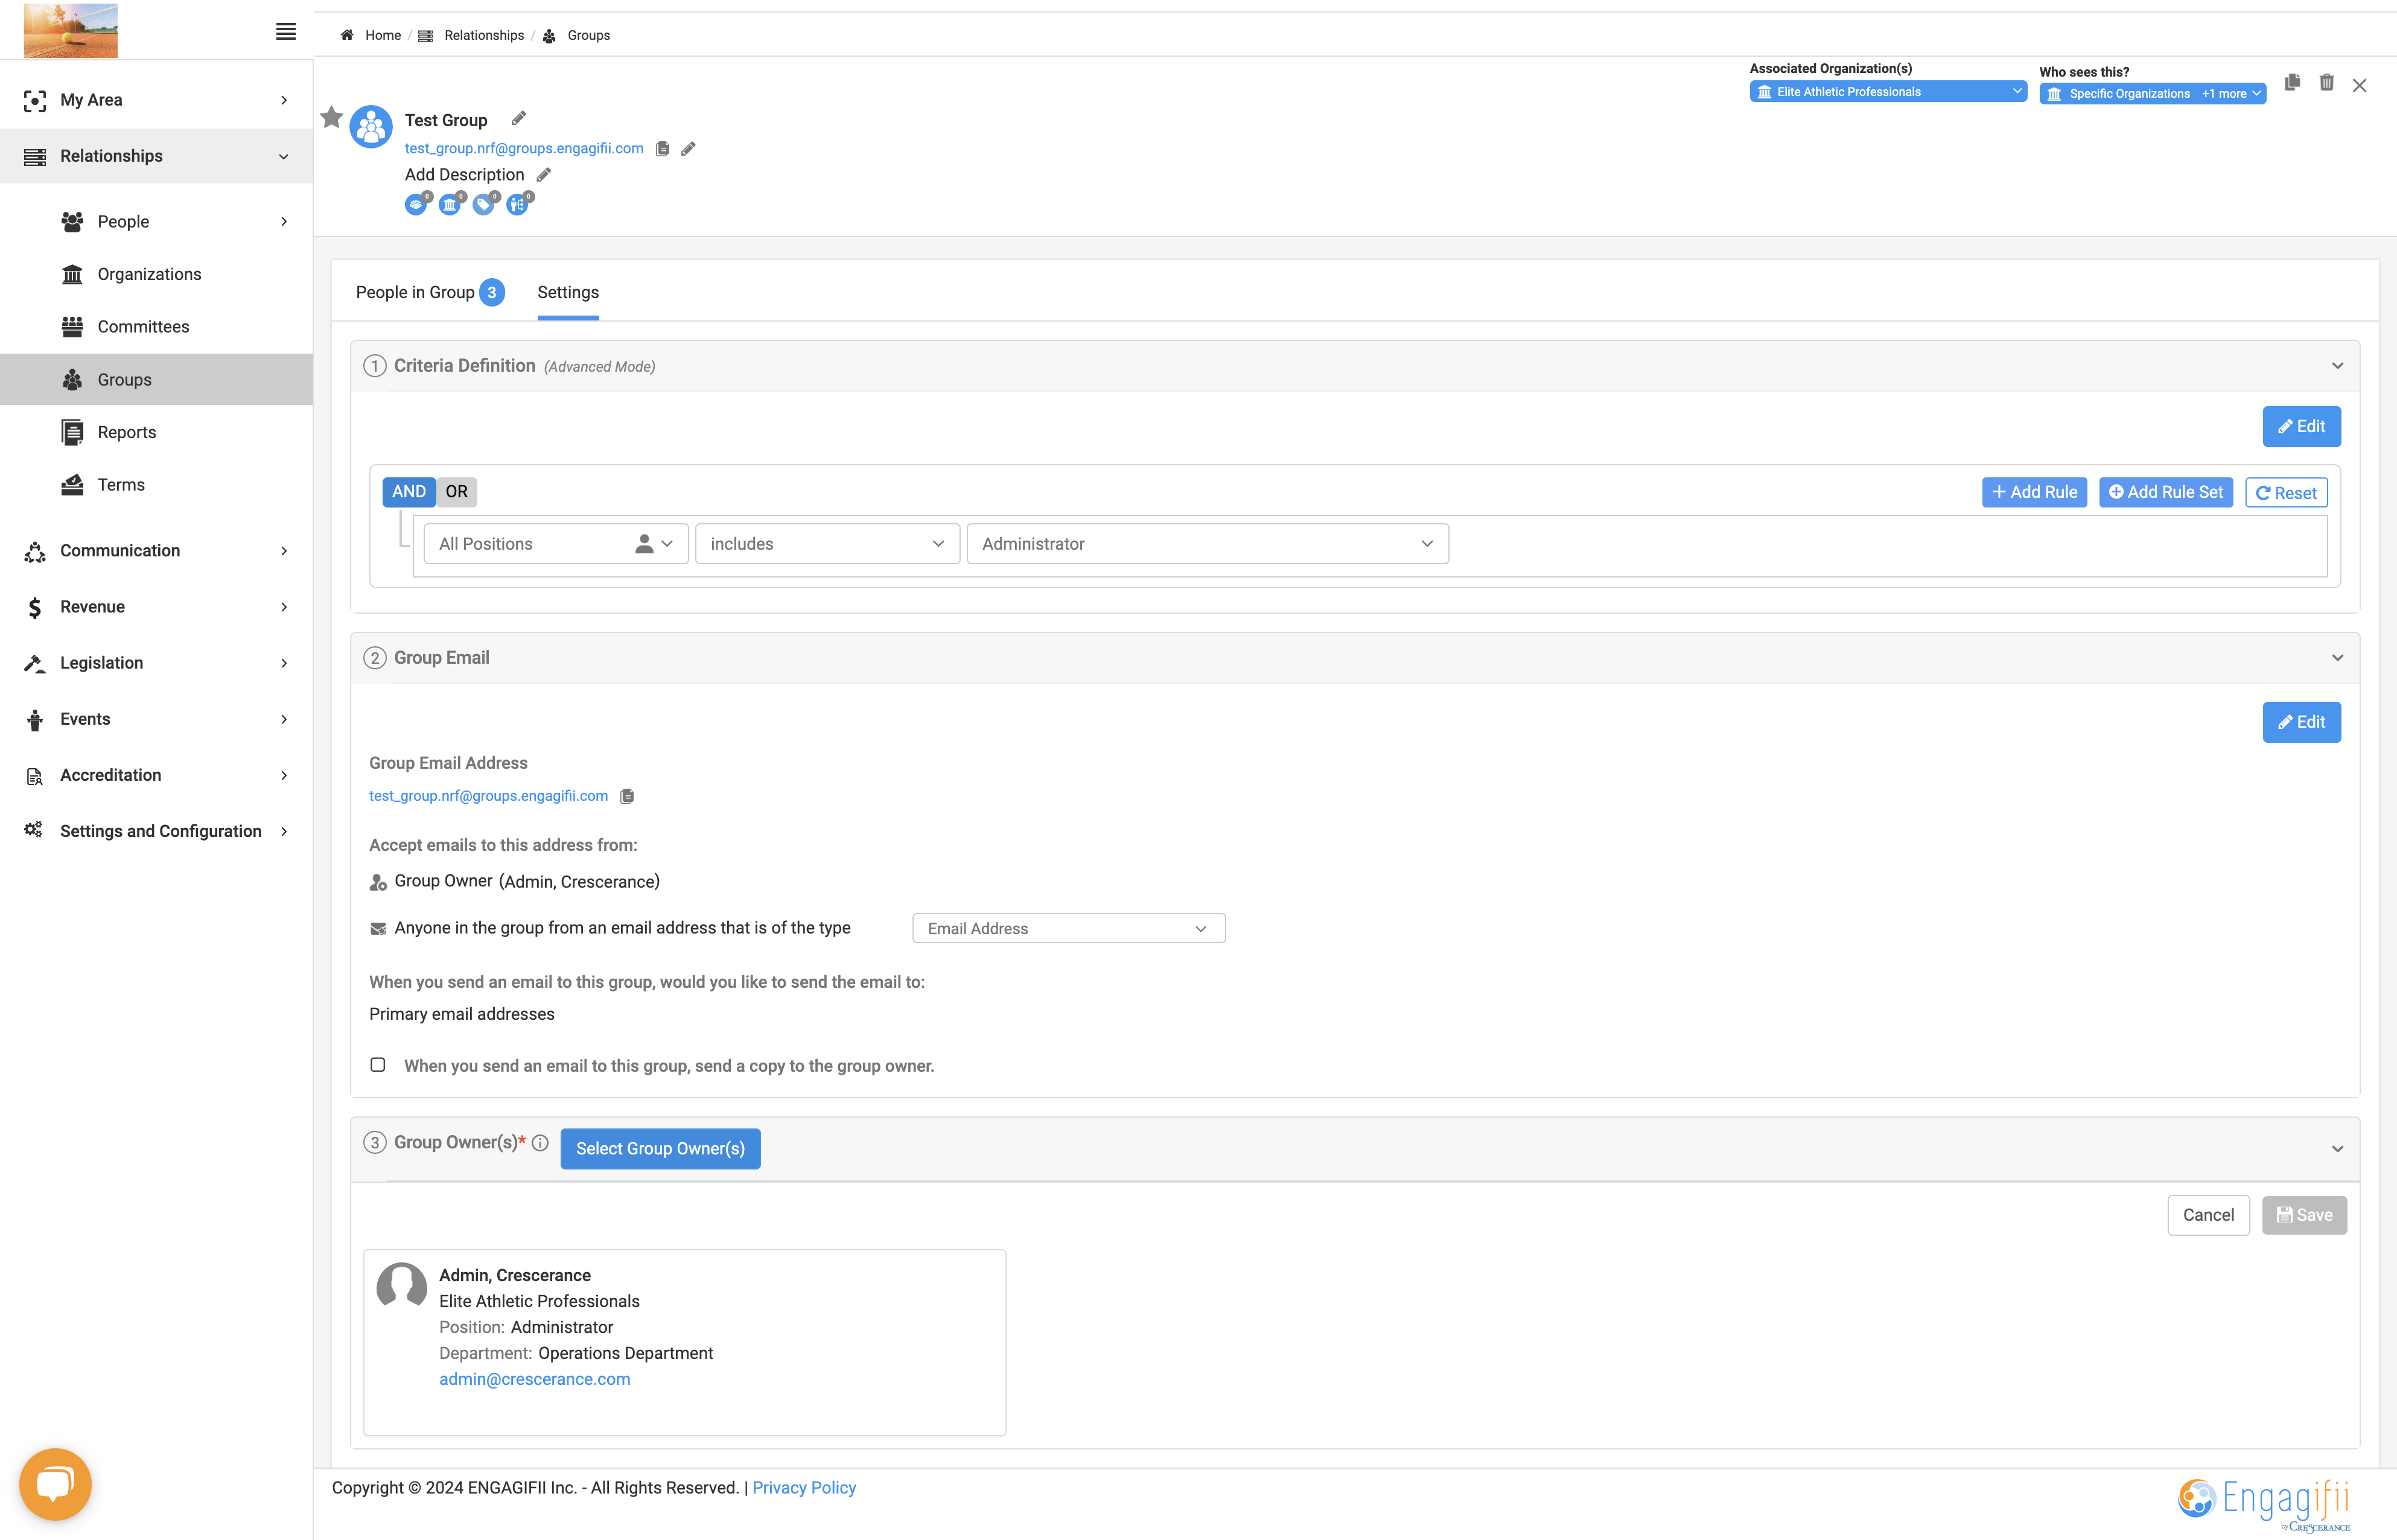2397x1540 pixels.
Task: Select the Settings tab
Action: 568,293
